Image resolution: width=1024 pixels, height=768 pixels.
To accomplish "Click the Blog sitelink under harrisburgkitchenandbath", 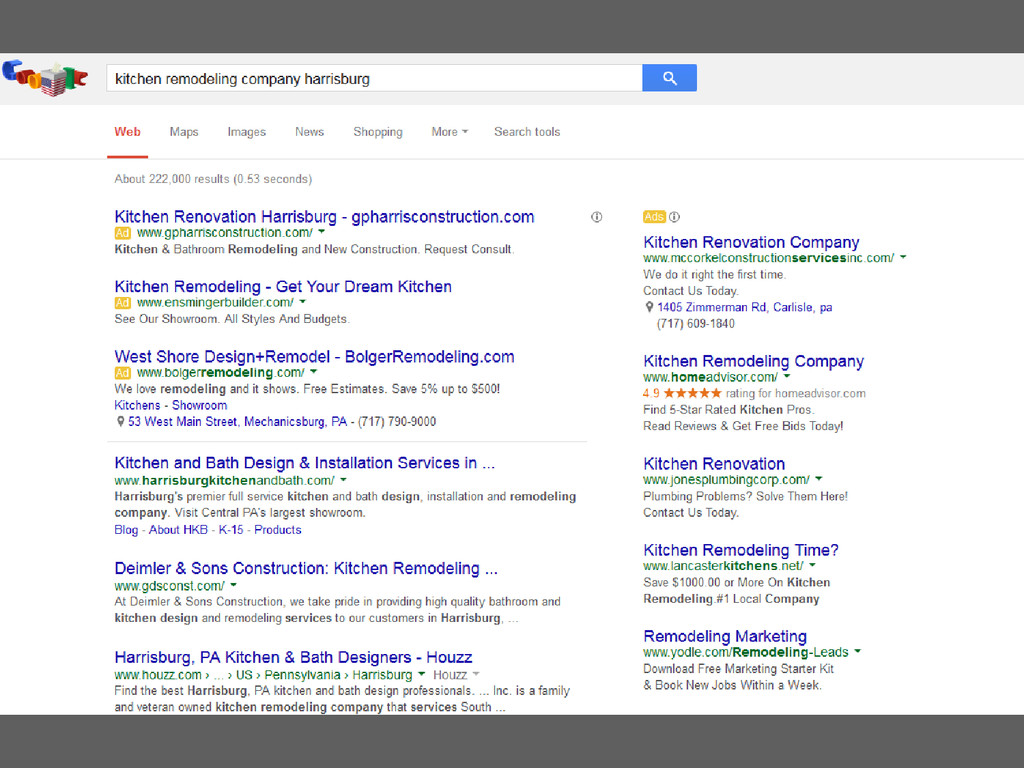I will pos(126,530).
